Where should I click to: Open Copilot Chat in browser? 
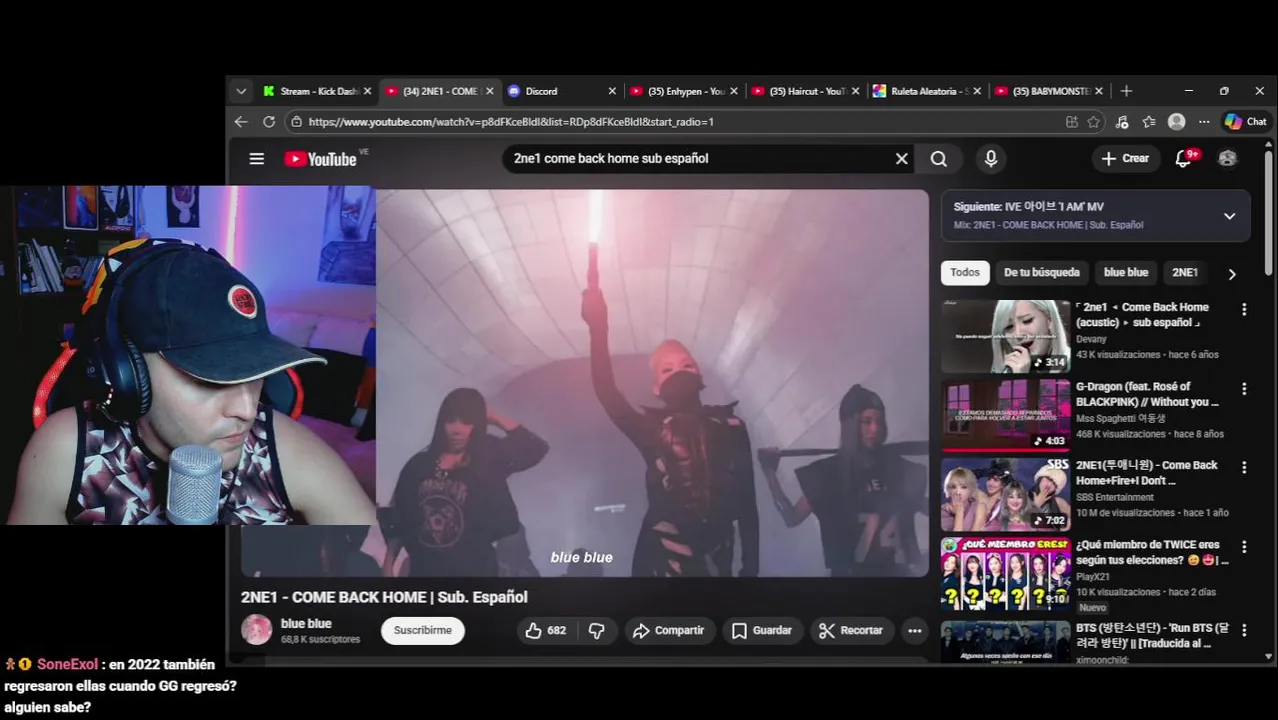click(1246, 121)
